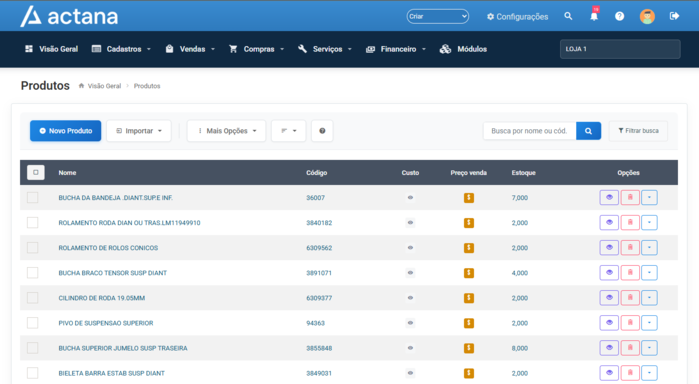This screenshot has height=384, width=699.
Task: Click the blue search button beside search field
Action: pyautogui.click(x=588, y=131)
